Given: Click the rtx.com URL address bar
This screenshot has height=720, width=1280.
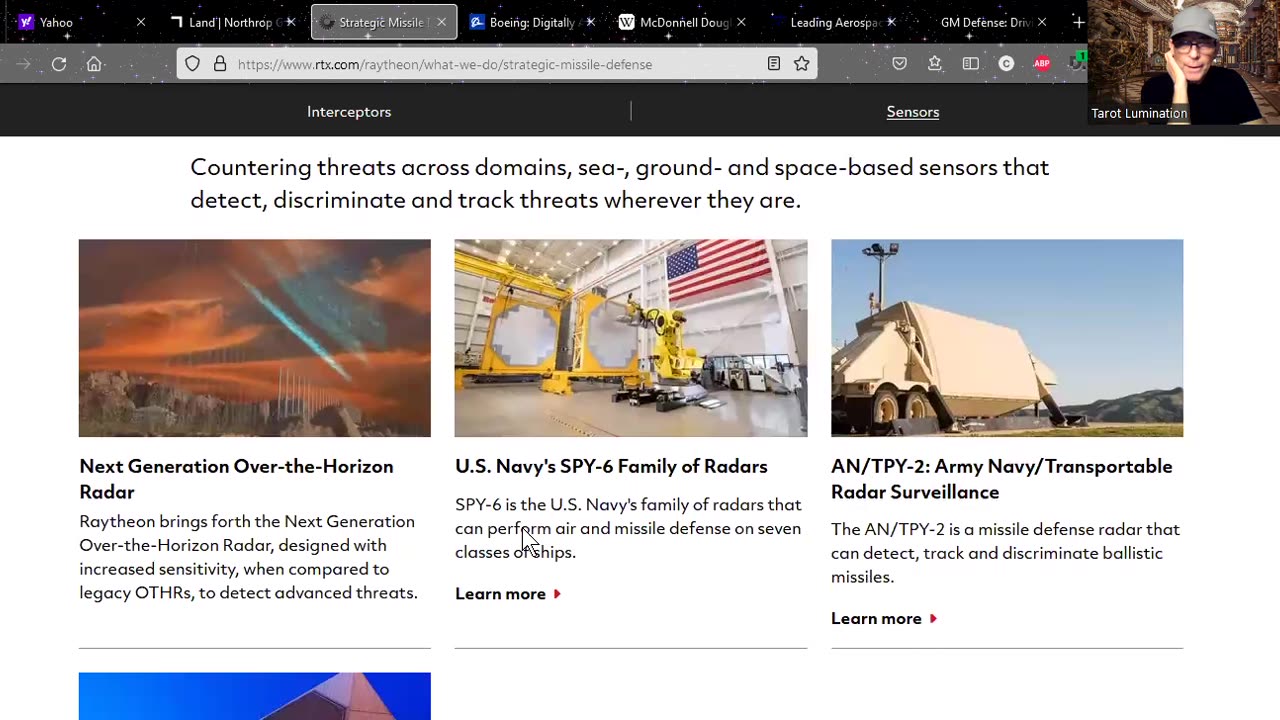Looking at the screenshot, I should [x=497, y=64].
